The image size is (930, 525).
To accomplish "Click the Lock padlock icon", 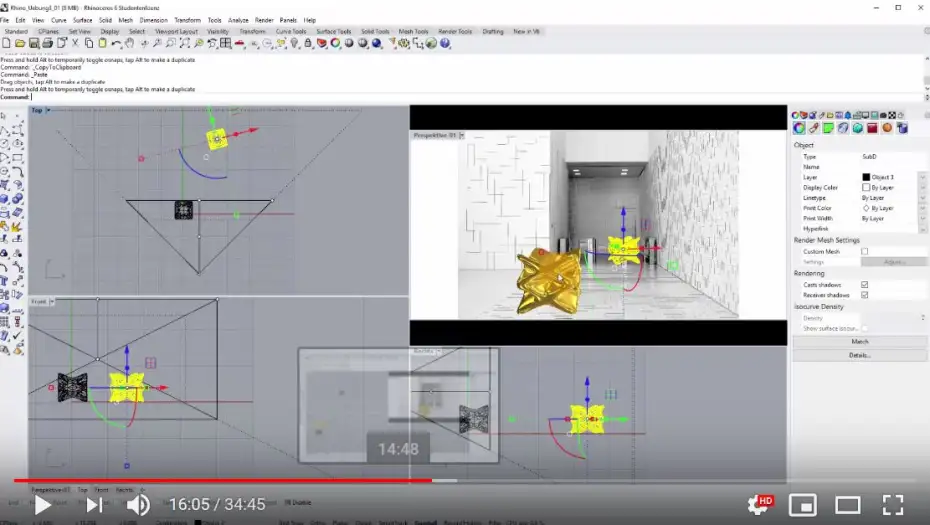I will [308, 43].
